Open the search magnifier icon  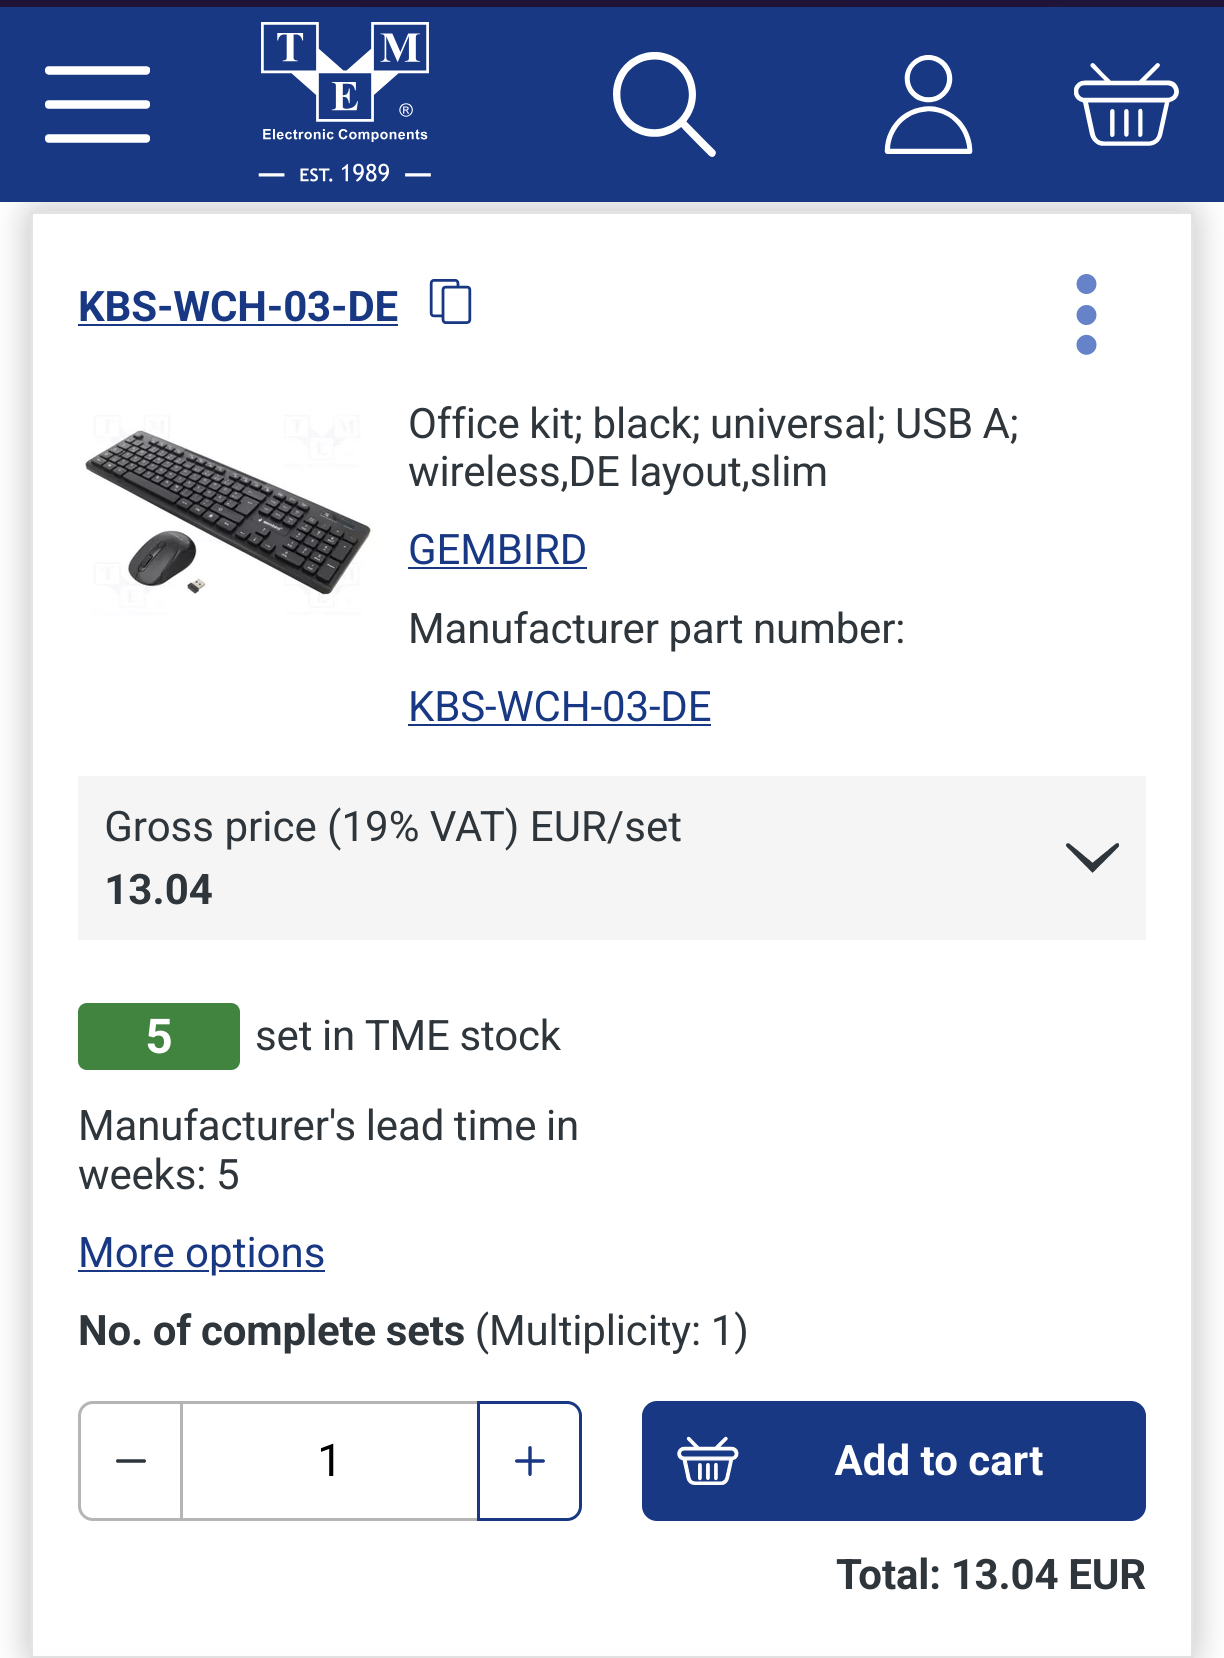pos(663,104)
